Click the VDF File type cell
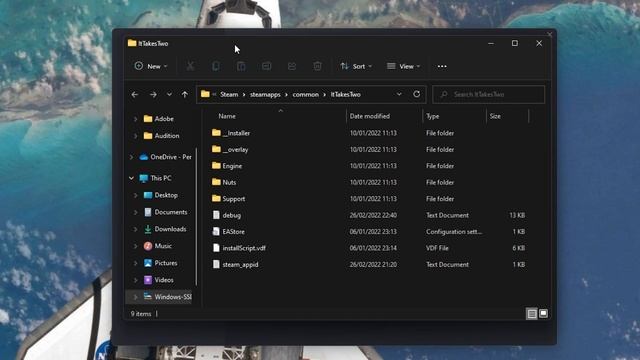Screen dimensions: 640x360 point(437,248)
